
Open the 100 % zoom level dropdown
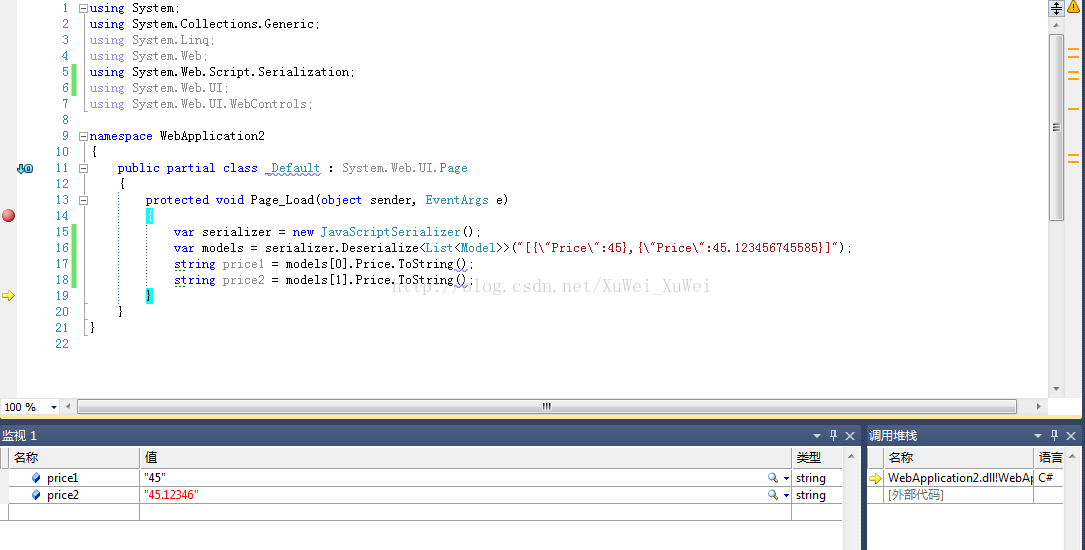pyautogui.click(x=54, y=407)
